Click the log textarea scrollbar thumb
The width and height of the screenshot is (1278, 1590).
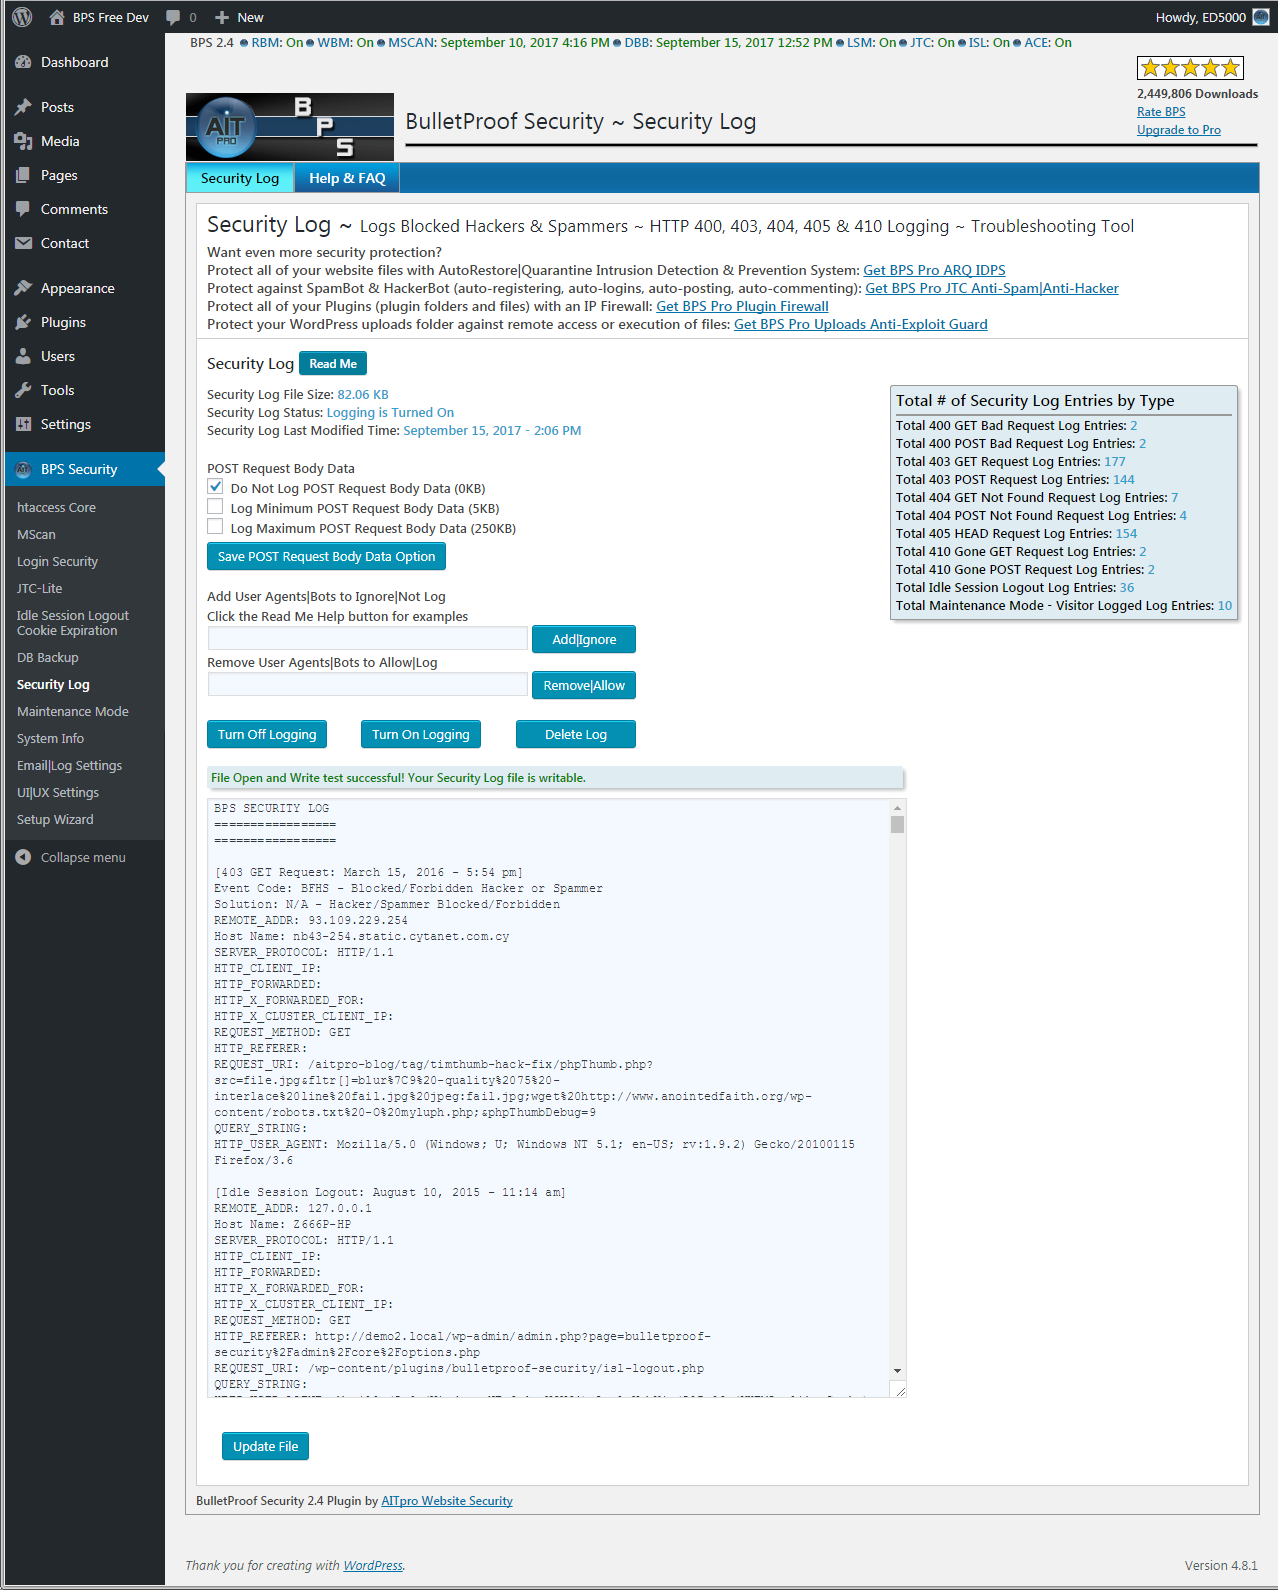pyautogui.click(x=898, y=824)
